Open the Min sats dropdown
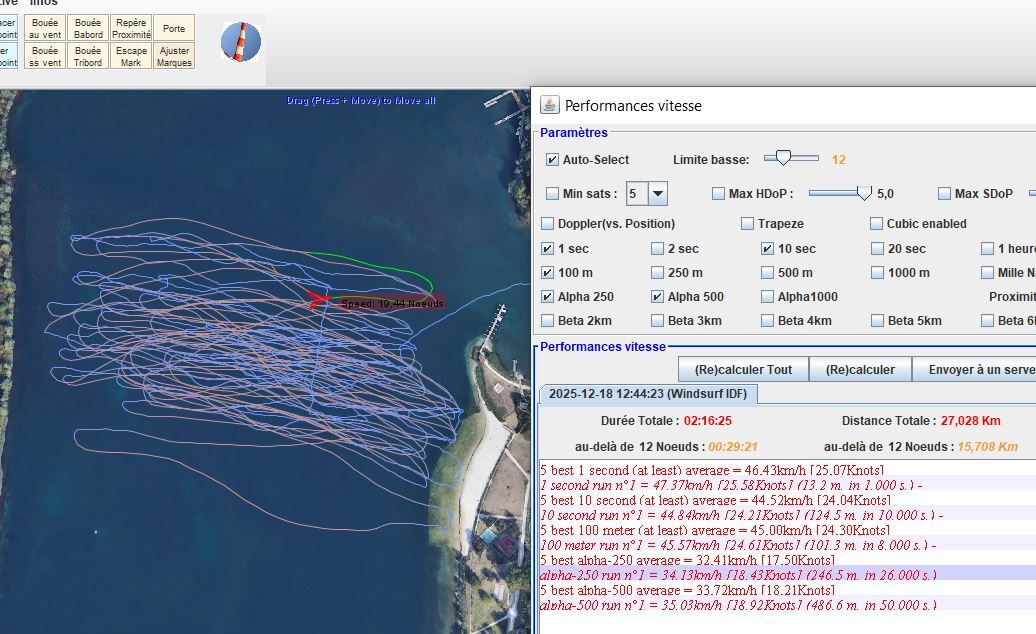Image resolution: width=1036 pixels, height=634 pixels. point(657,194)
